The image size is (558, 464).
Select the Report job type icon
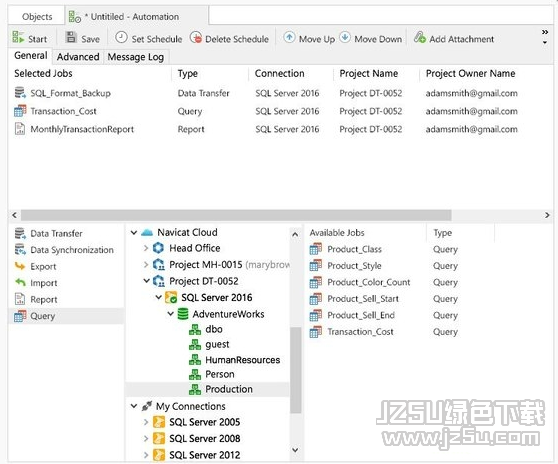20,299
